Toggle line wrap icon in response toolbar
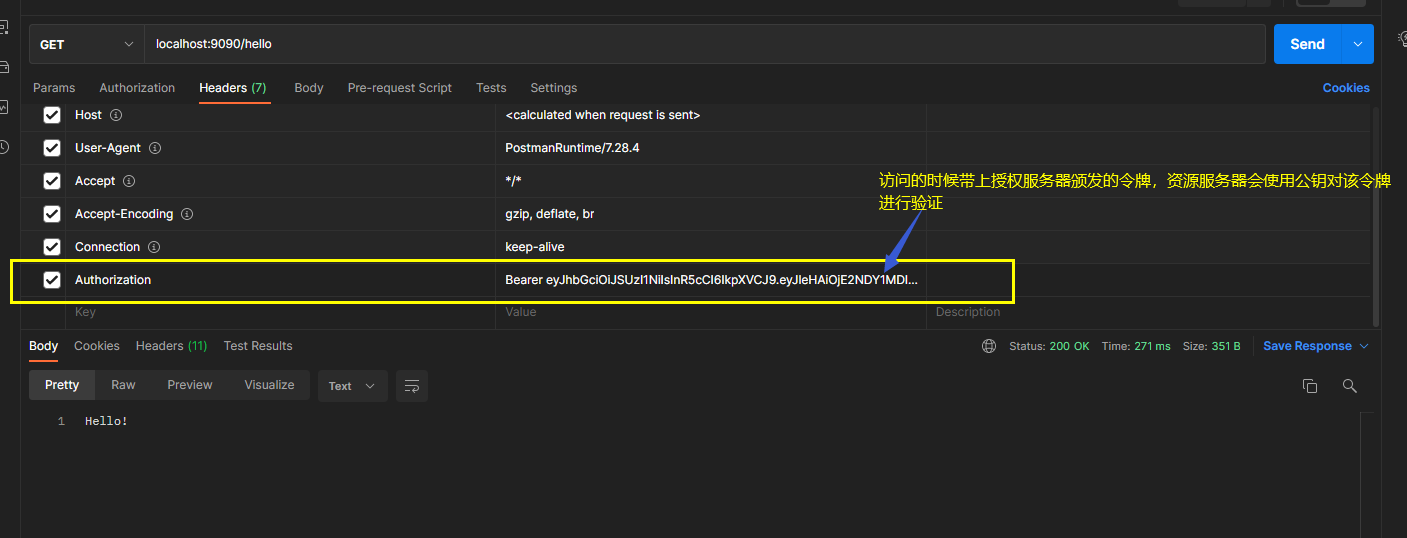Image resolution: width=1407 pixels, height=538 pixels. coord(412,386)
